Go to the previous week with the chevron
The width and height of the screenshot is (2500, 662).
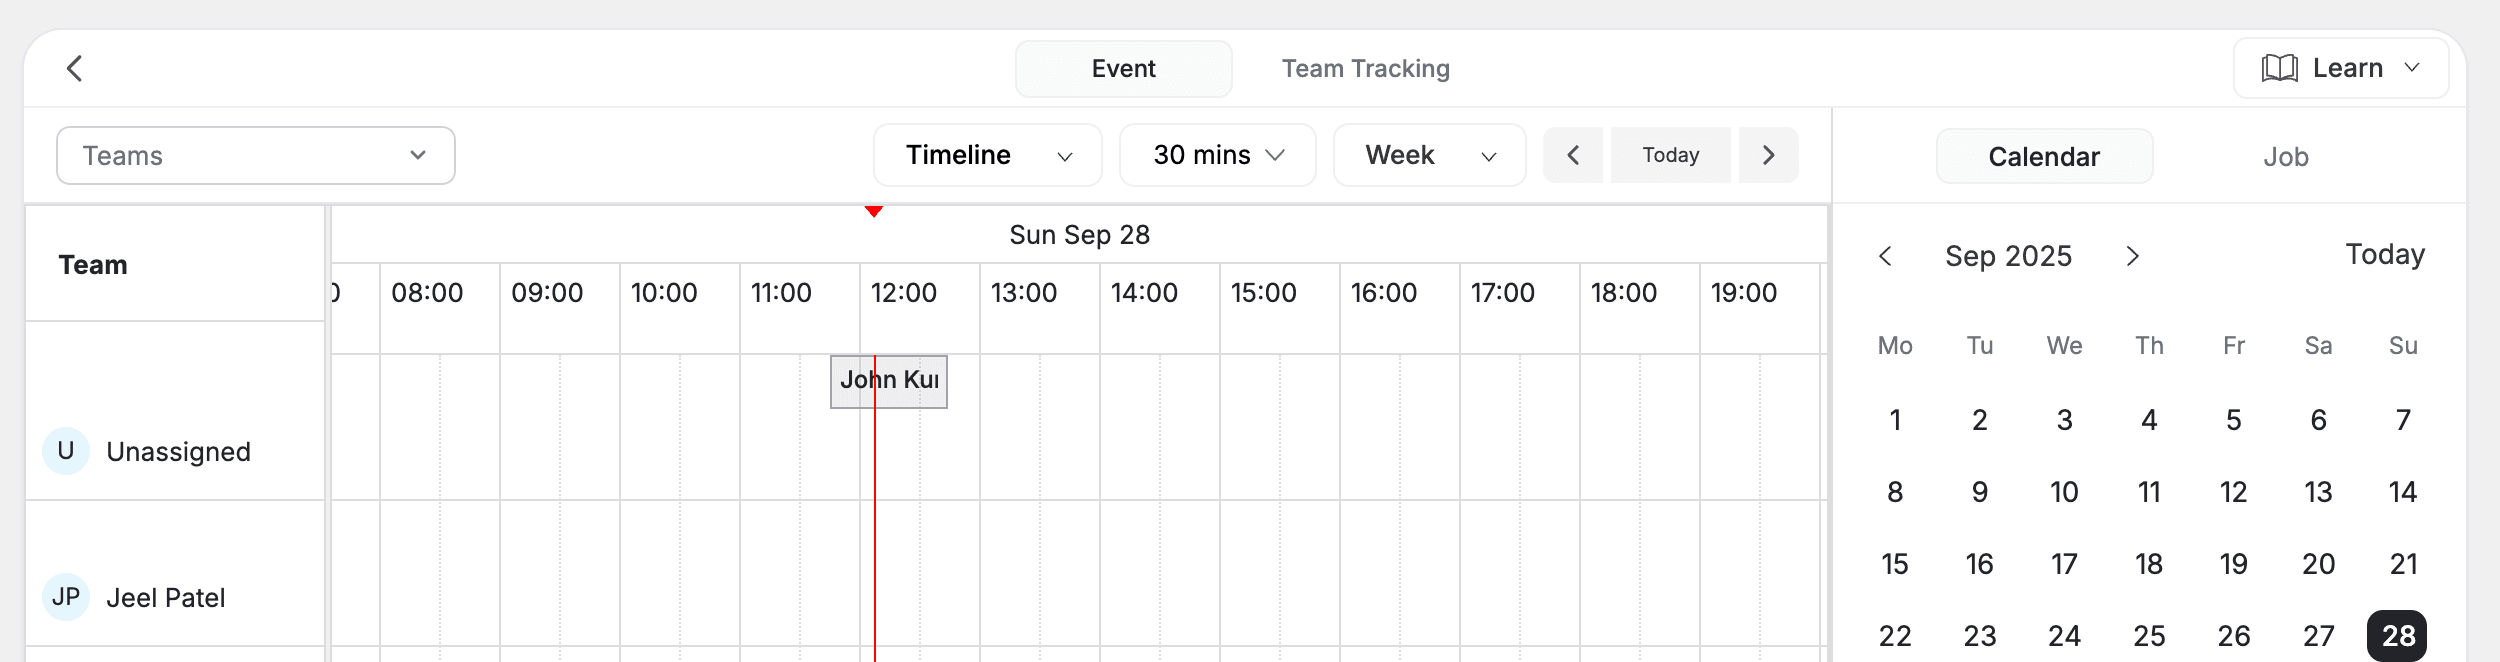pos(1572,155)
